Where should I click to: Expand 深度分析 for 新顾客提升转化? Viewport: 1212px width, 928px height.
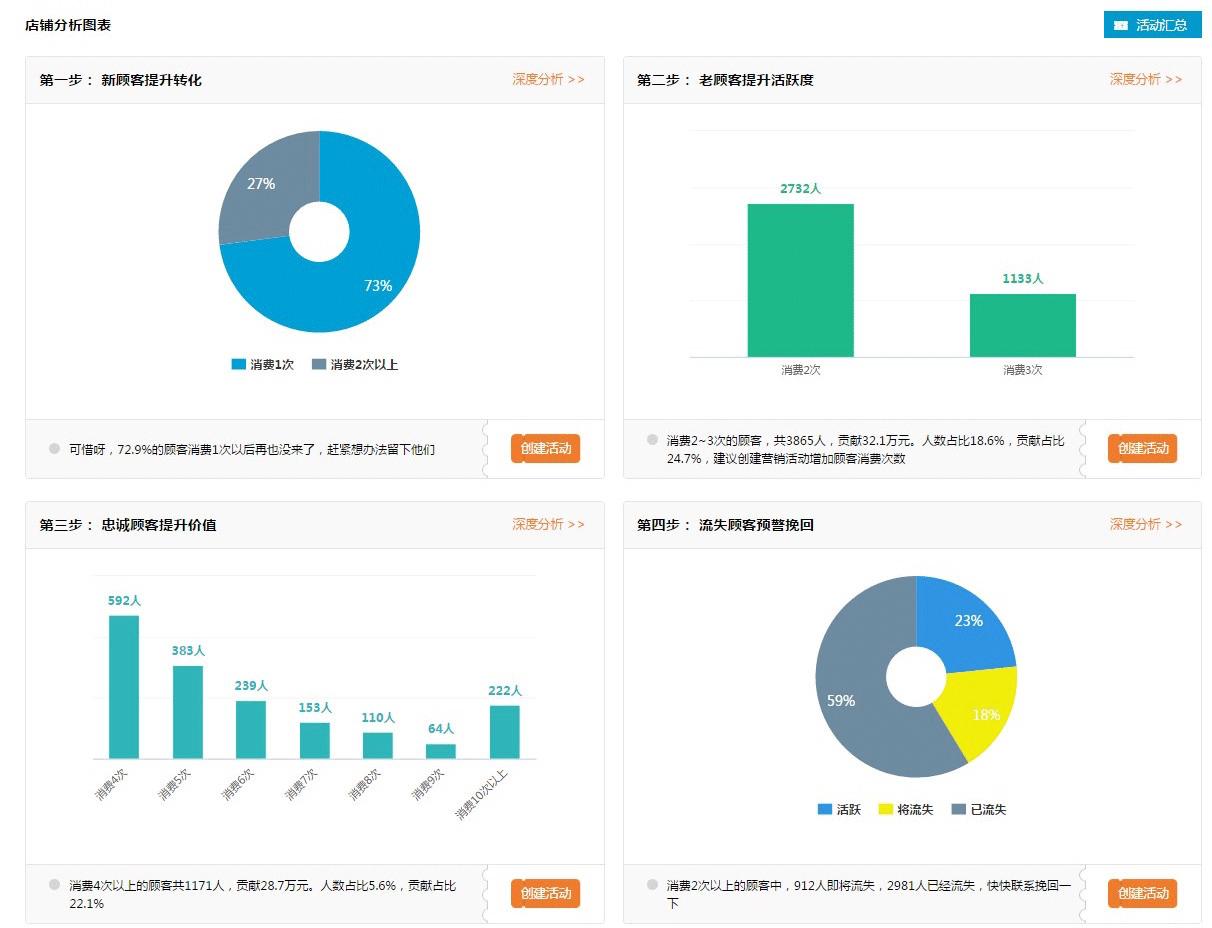click(547, 79)
